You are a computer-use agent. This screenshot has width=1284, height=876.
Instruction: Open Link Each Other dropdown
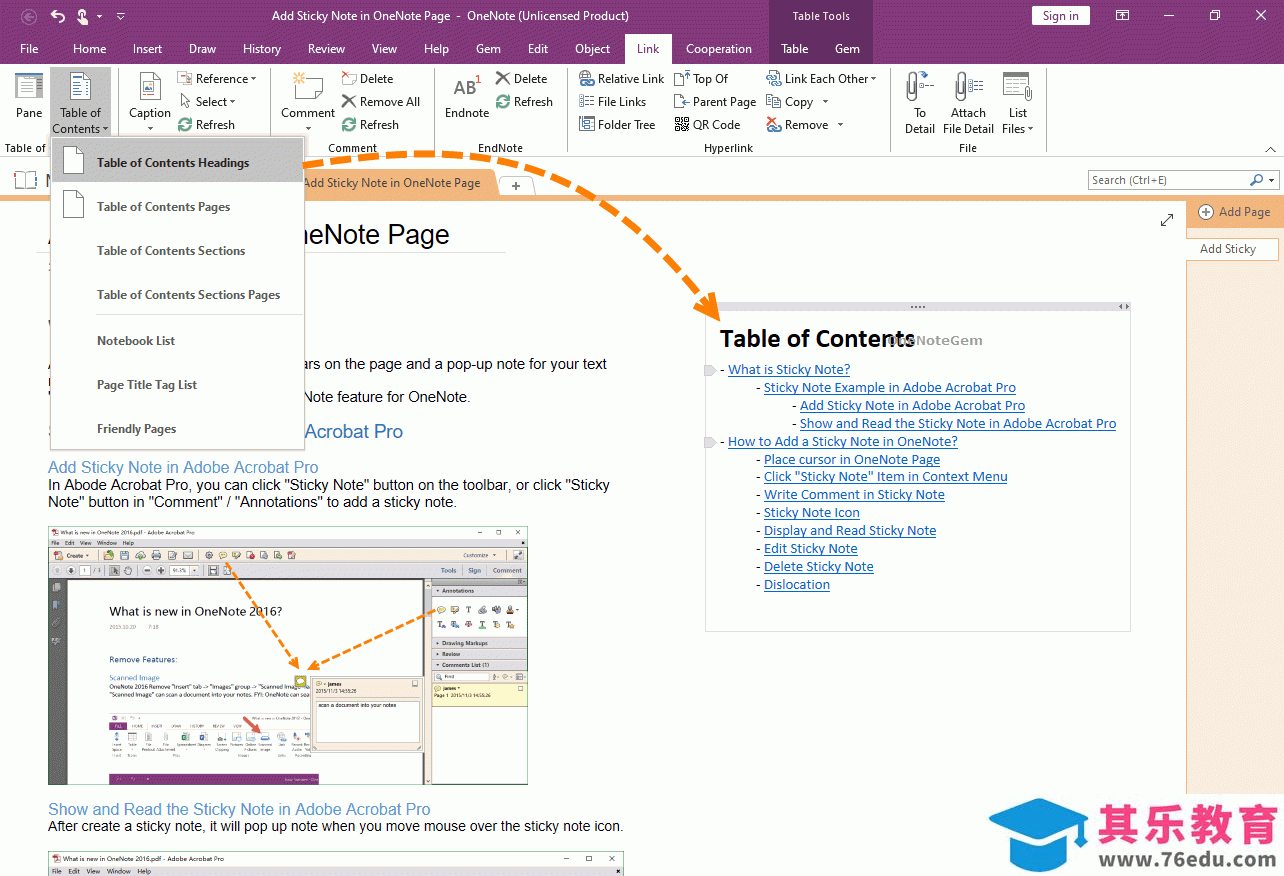point(821,79)
